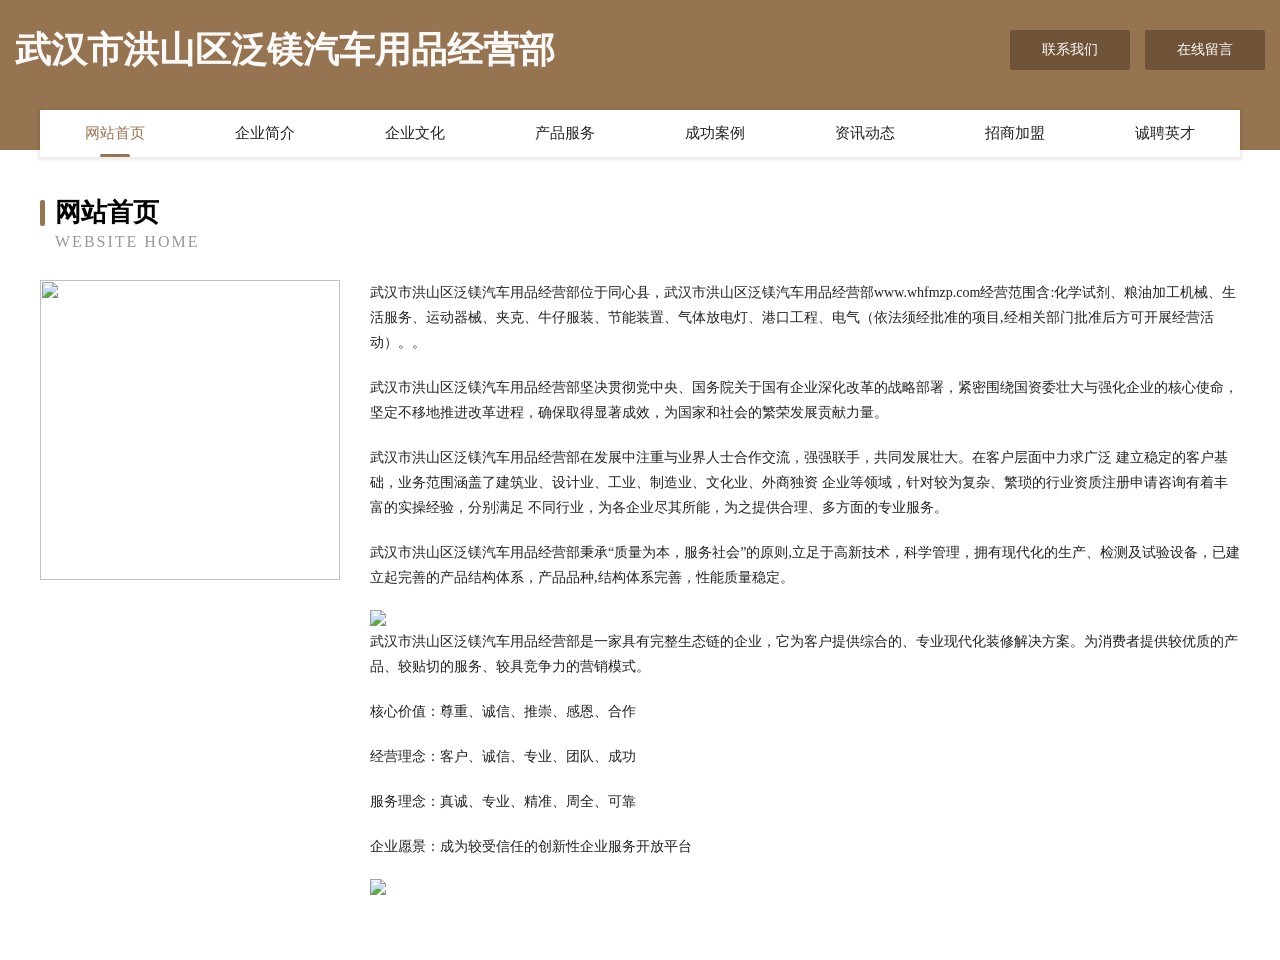Screen dimensions: 1280x960
Task: Click the paragraph containing www.whfmzp.com
Action: click(x=805, y=317)
